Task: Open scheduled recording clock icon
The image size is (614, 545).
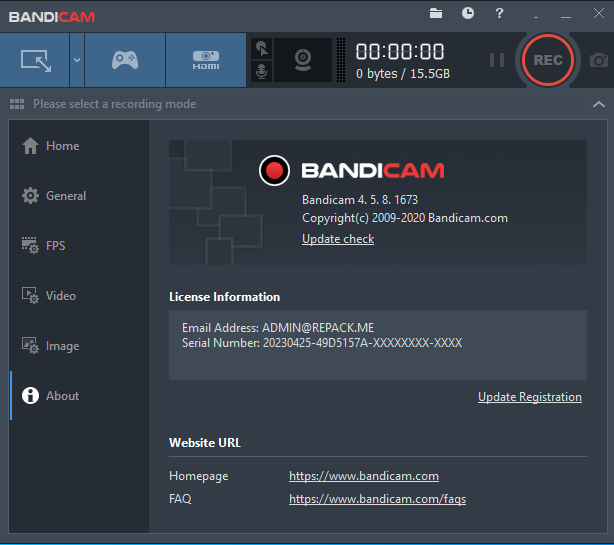Action: (x=468, y=13)
